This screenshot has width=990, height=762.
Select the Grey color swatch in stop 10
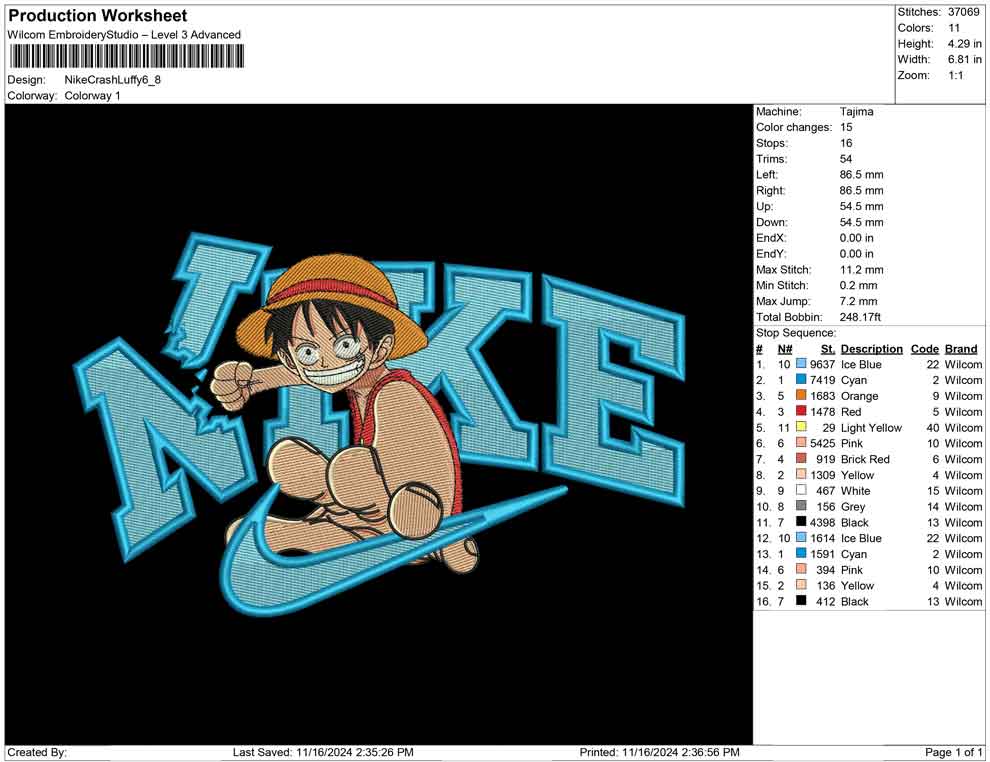[x=801, y=506]
